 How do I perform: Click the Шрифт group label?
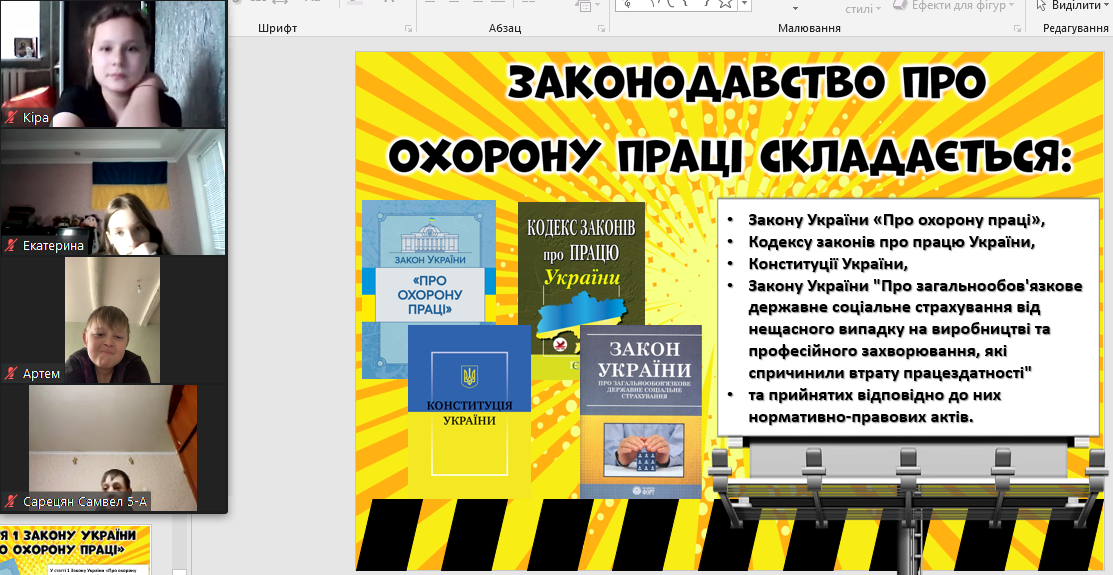tap(278, 28)
